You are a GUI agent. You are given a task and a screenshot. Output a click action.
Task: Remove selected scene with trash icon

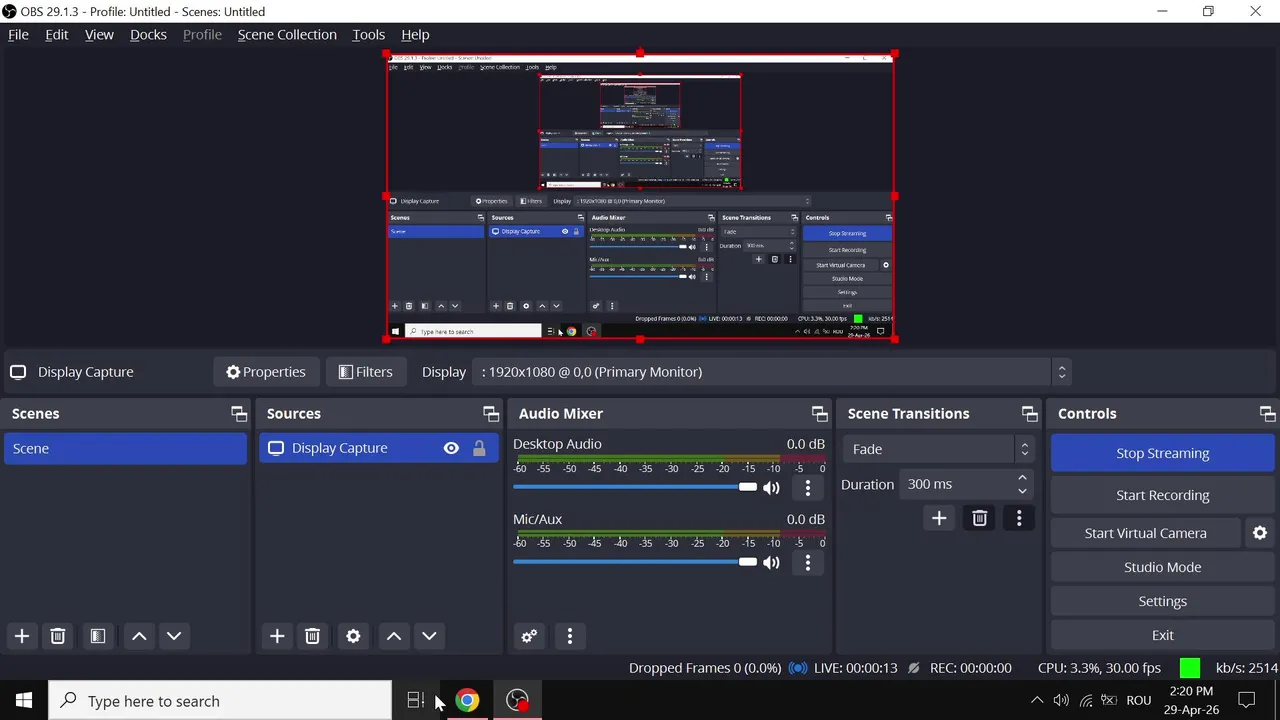[58, 636]
